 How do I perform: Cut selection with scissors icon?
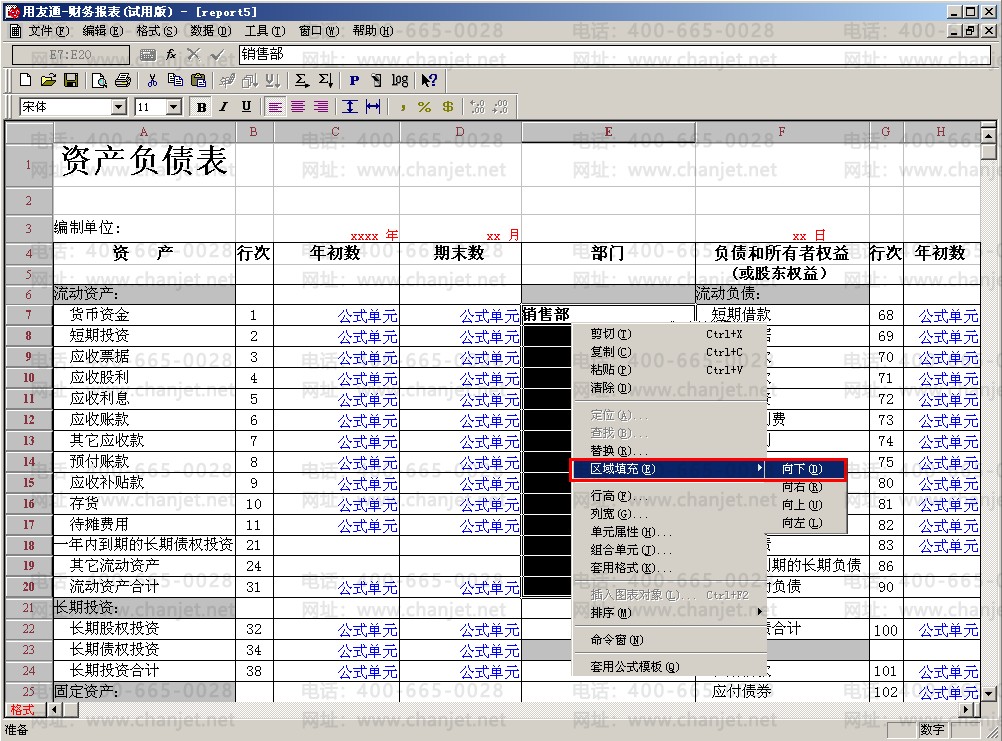click(152, 80)
